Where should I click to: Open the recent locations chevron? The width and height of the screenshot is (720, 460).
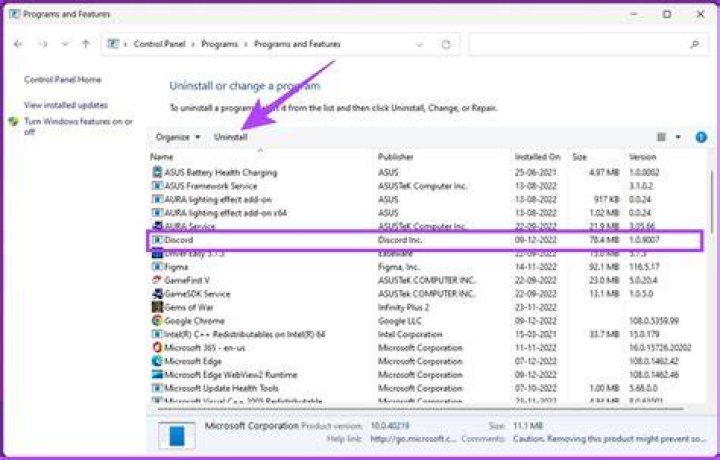[65, 44]
